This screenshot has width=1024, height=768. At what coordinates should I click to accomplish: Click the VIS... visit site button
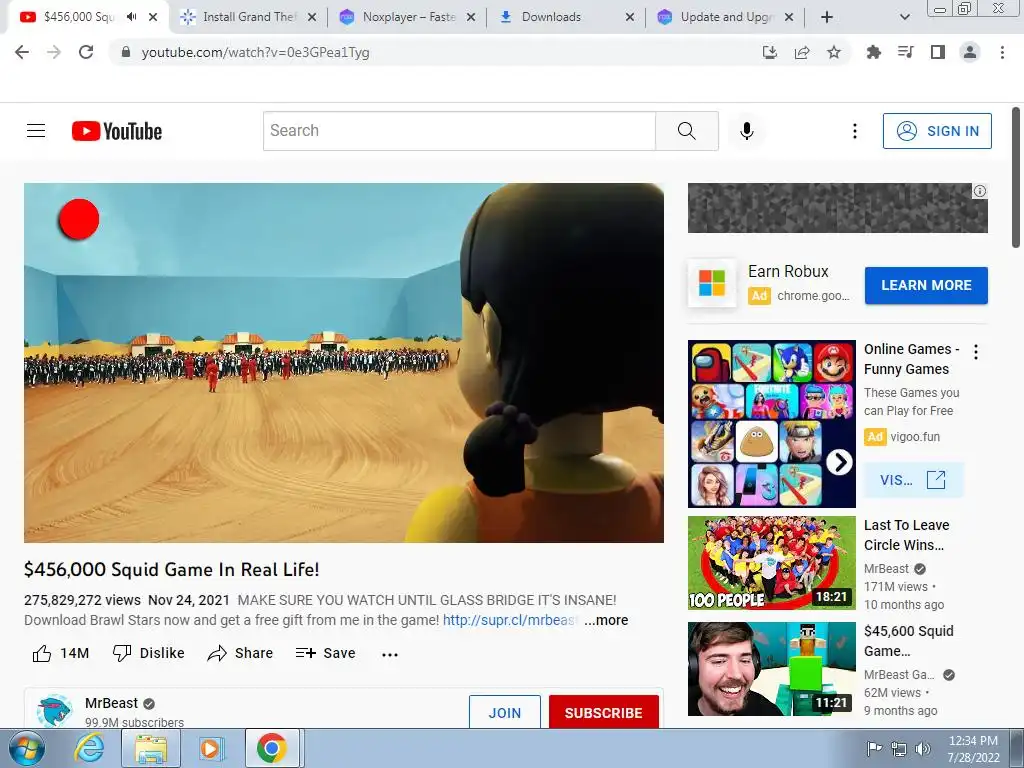click(913, 480)
